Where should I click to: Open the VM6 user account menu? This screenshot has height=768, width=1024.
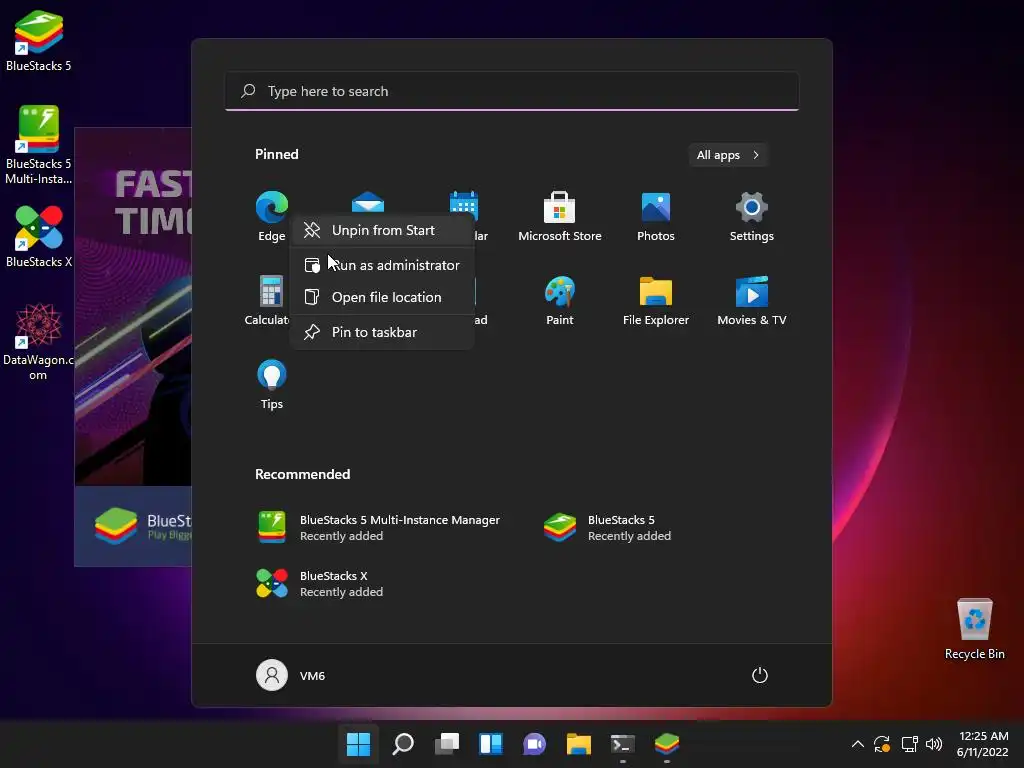[x=291, y=675]
